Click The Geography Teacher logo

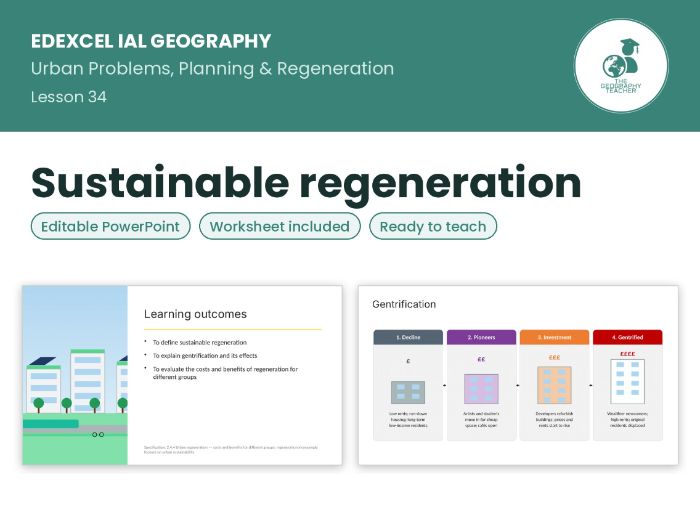click(x=621, y=66)
